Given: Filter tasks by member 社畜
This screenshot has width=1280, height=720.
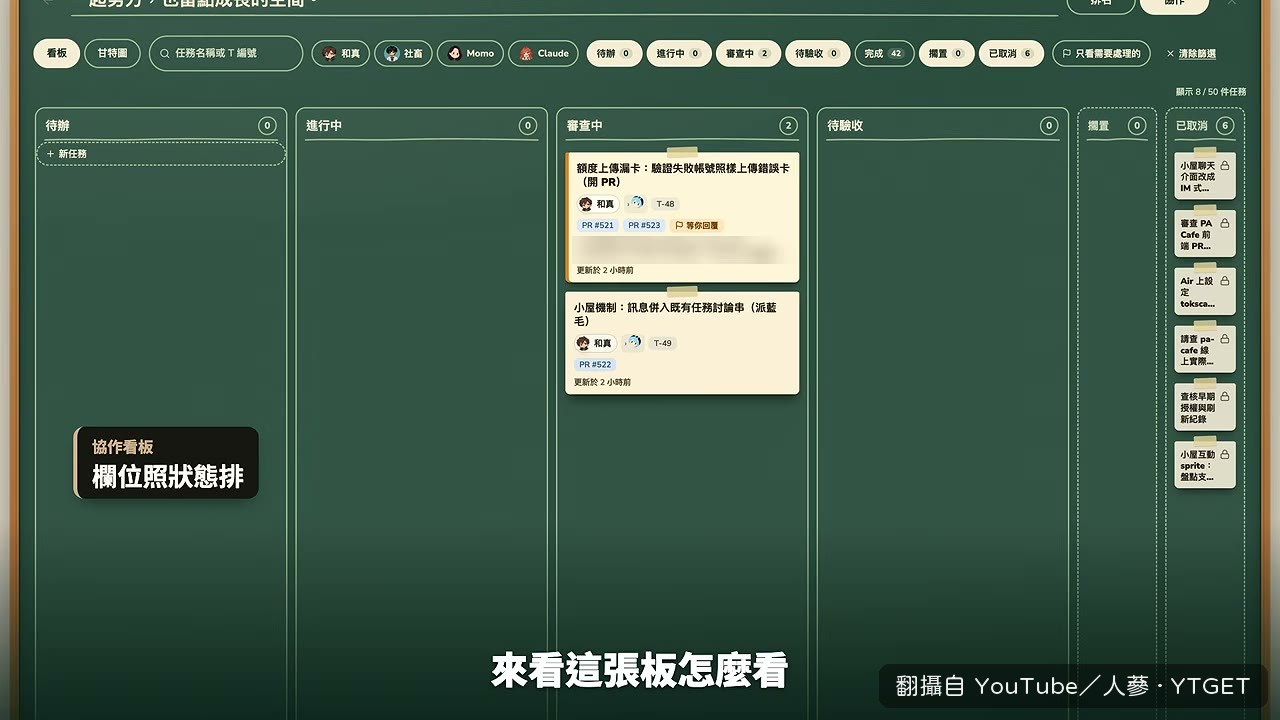Looking at the screenshot, I should click(x=404, y=53).
